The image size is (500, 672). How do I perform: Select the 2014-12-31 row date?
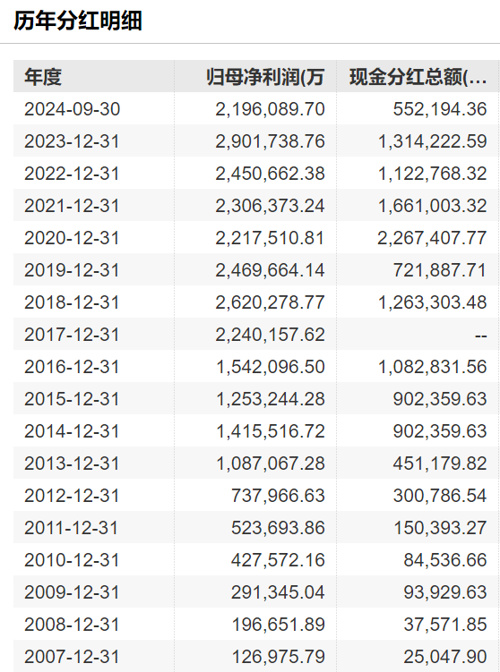pyautogui.click(x=72, y=431)
